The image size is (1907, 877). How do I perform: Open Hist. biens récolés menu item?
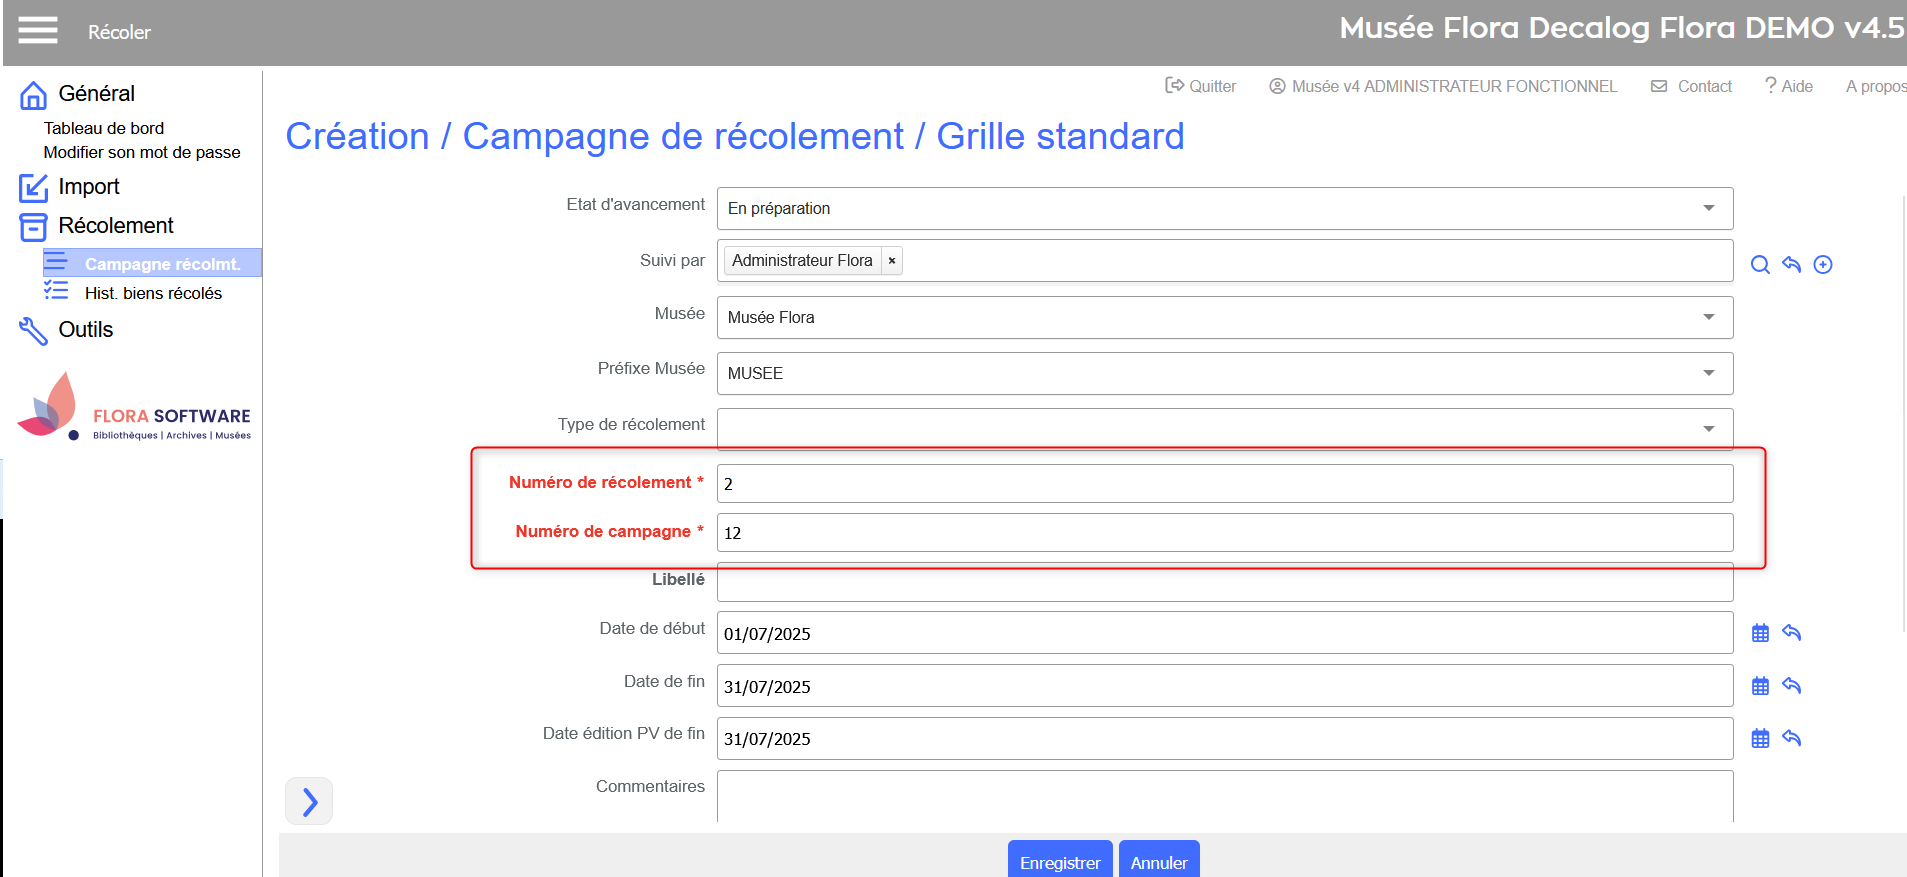tap(153, 293)
